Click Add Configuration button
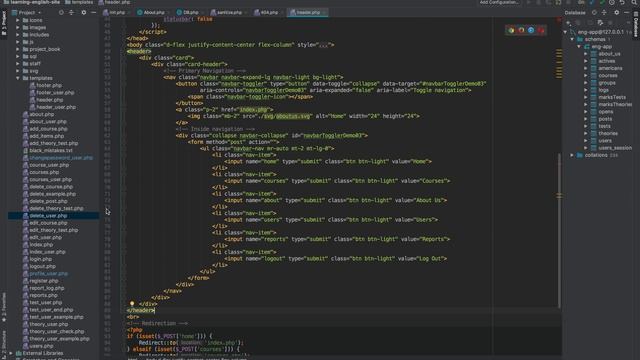The height and width of the screenshot is (360, 640). (x=499, y=2)
